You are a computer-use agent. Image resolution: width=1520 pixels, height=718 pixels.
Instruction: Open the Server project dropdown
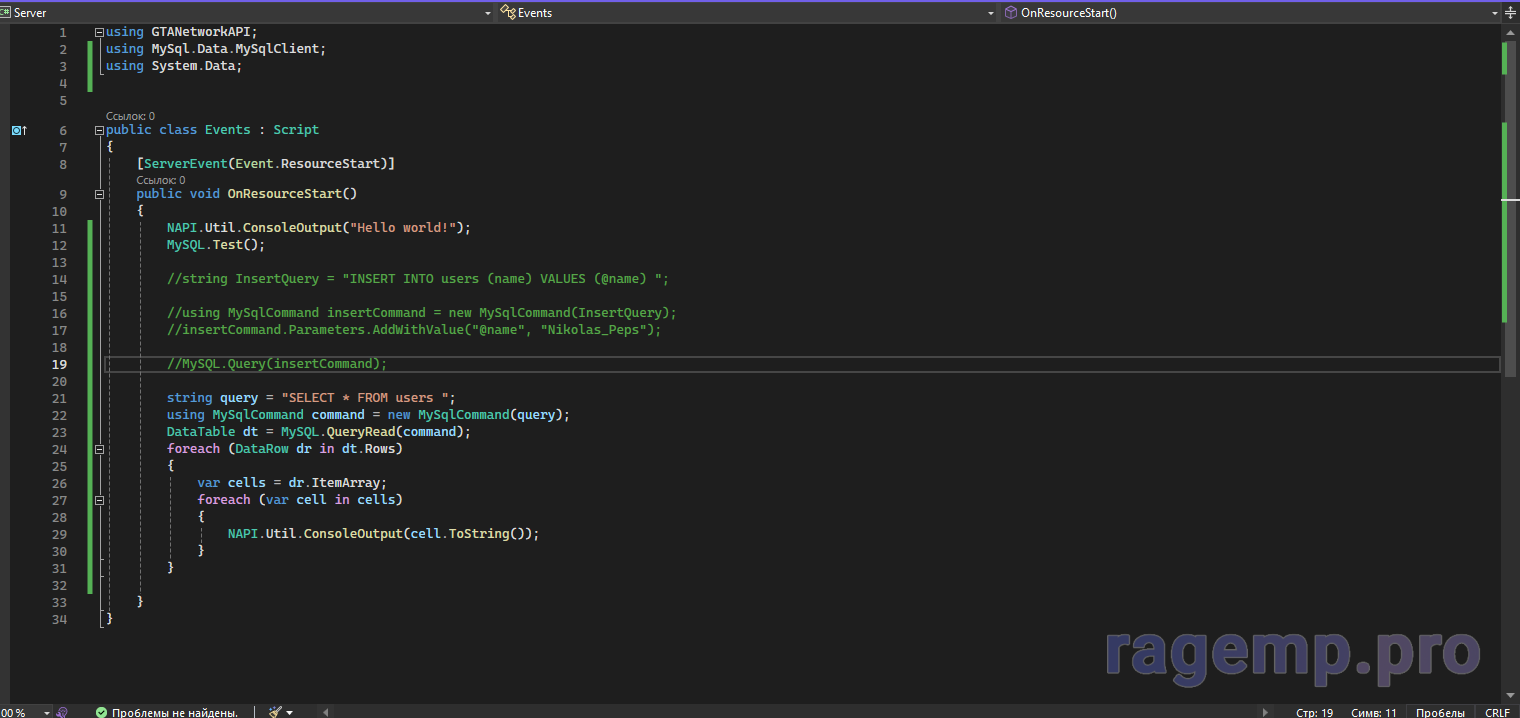pos(488,13)
